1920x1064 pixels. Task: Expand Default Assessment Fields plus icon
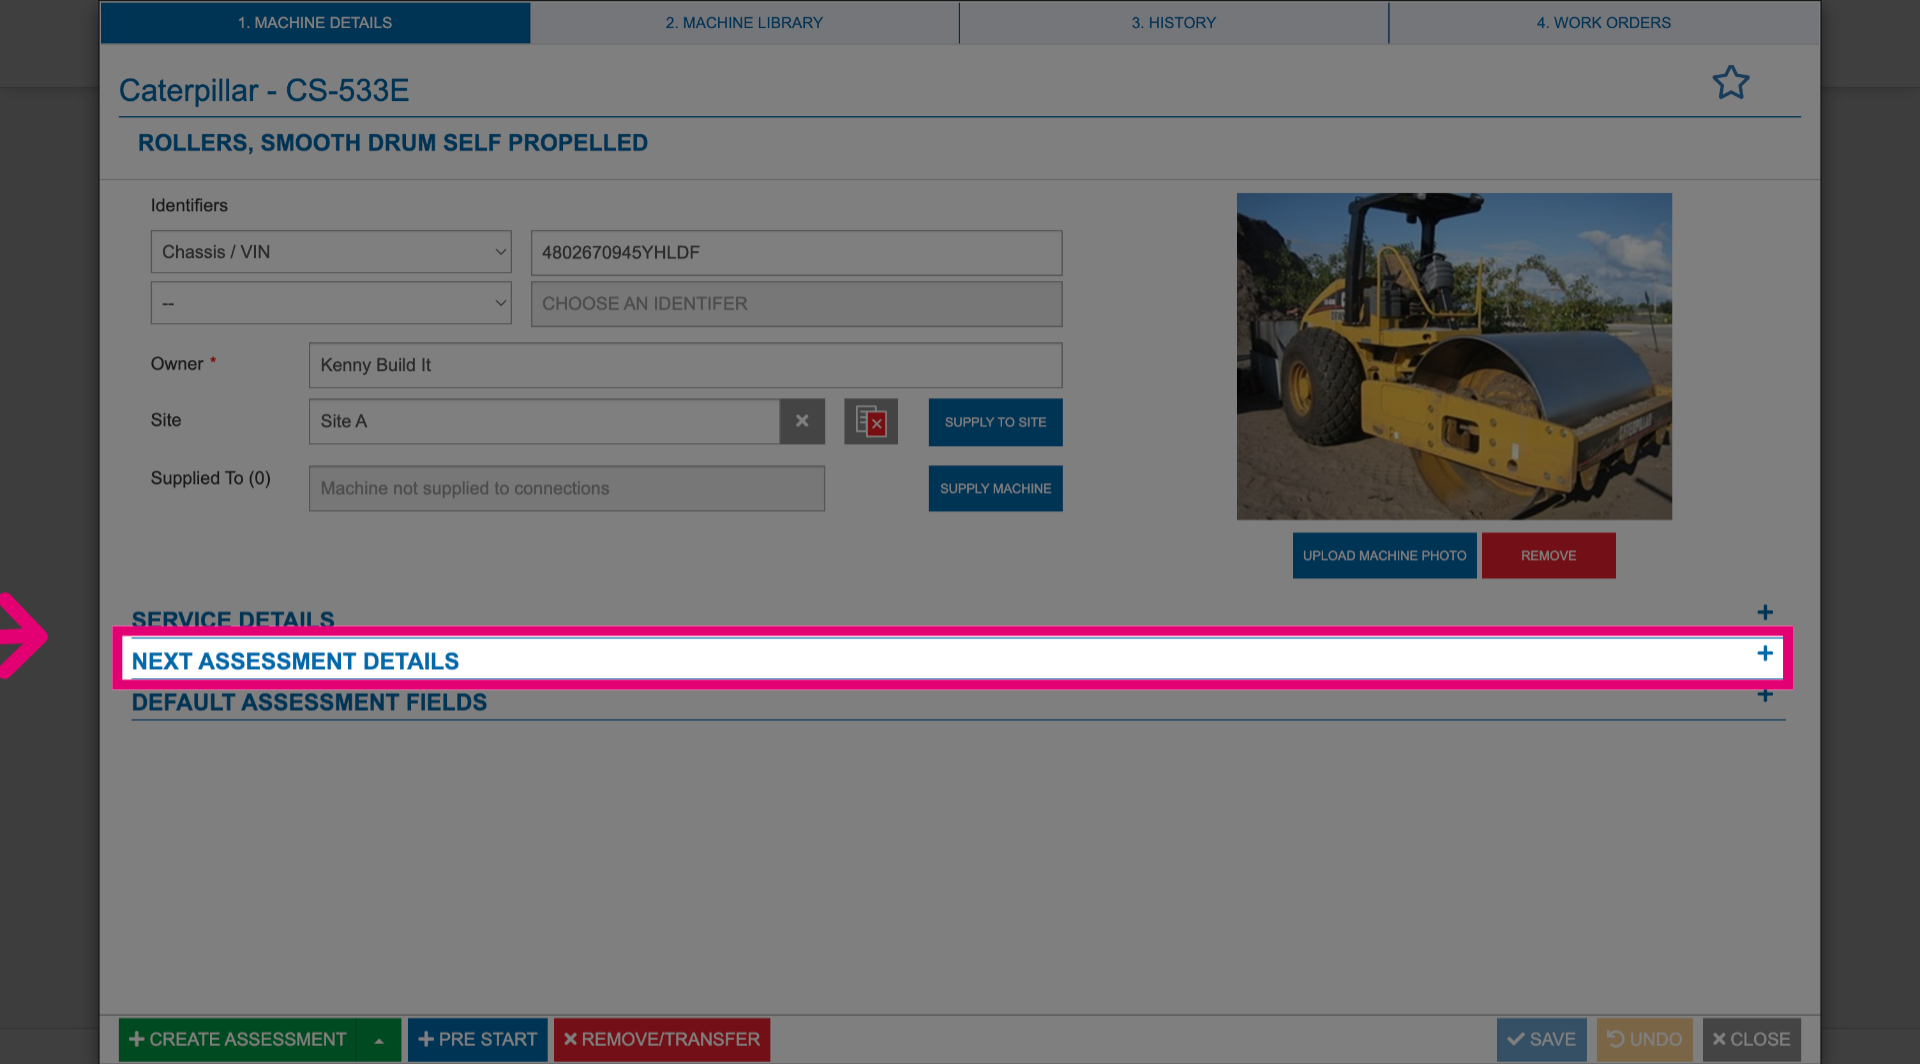[1765, 695]
